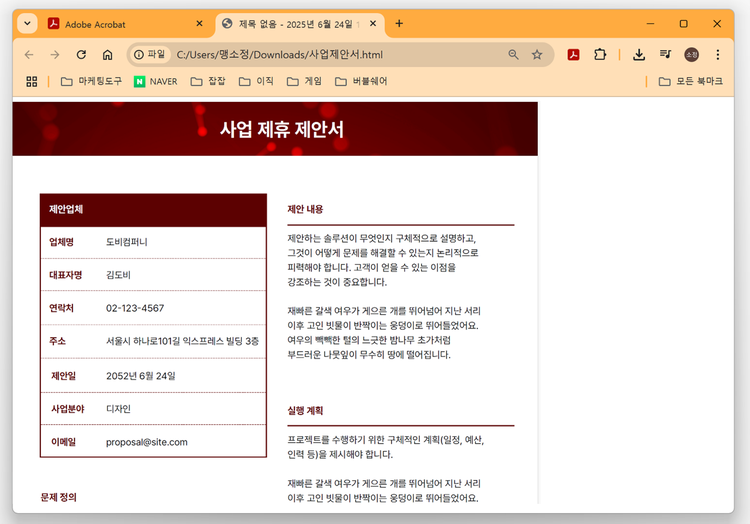Screen dimensions: 750x524
Task: Select the representative name 김도비
Action: coord(118,275)
